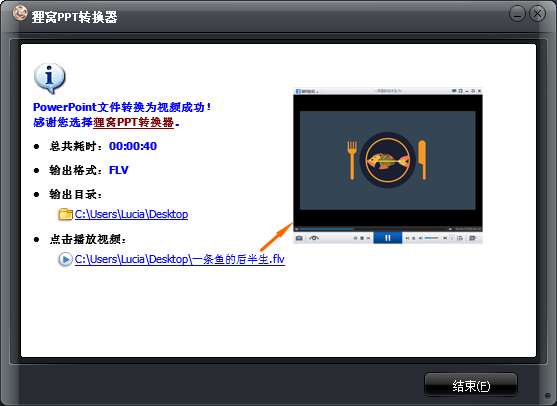Click the 狸窝 app logo in title bar

click(x=20, y=13)
